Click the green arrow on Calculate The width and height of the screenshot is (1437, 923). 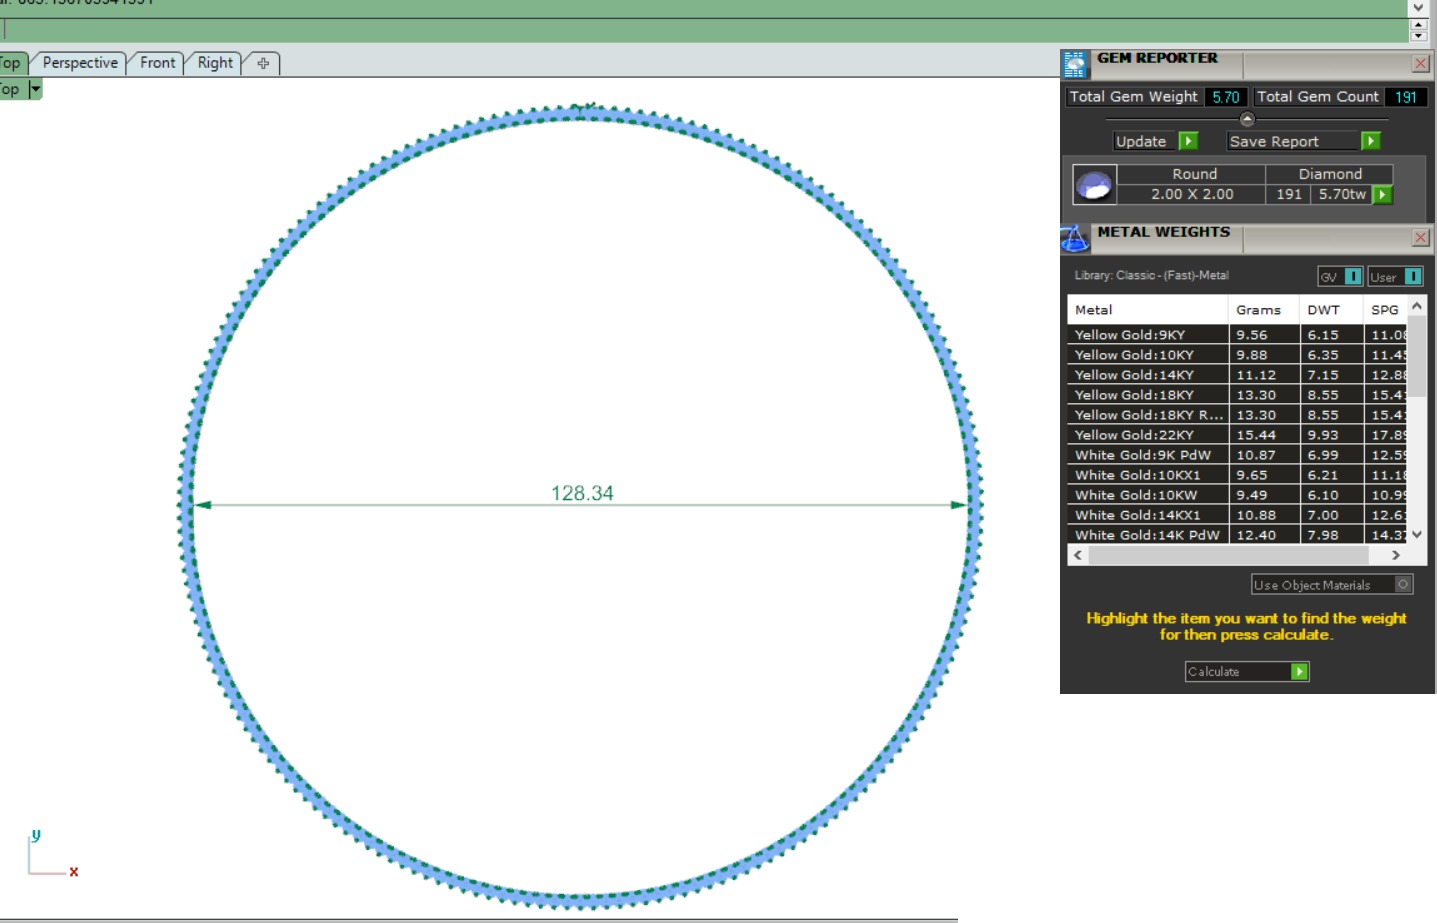point(1299,672)
